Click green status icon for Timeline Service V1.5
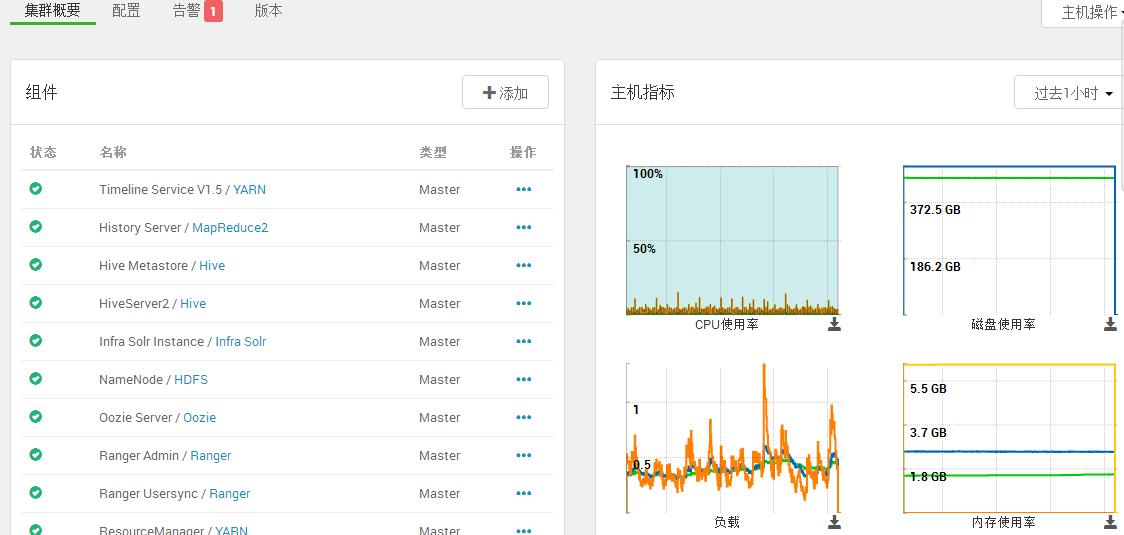1124x535 pixels. tap(35, 189)
